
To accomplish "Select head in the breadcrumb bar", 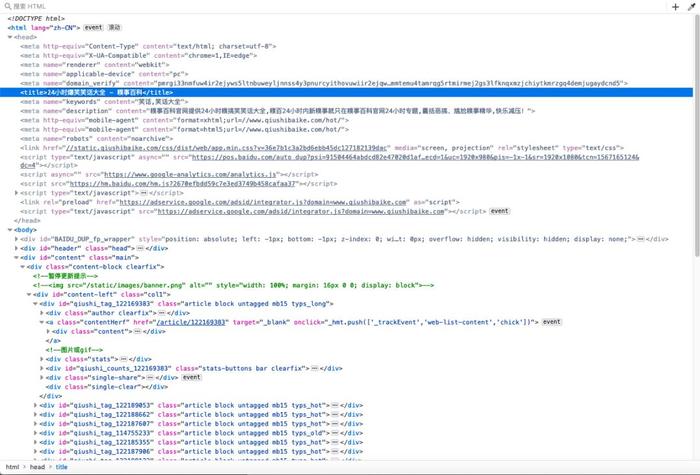I will 38,467.
